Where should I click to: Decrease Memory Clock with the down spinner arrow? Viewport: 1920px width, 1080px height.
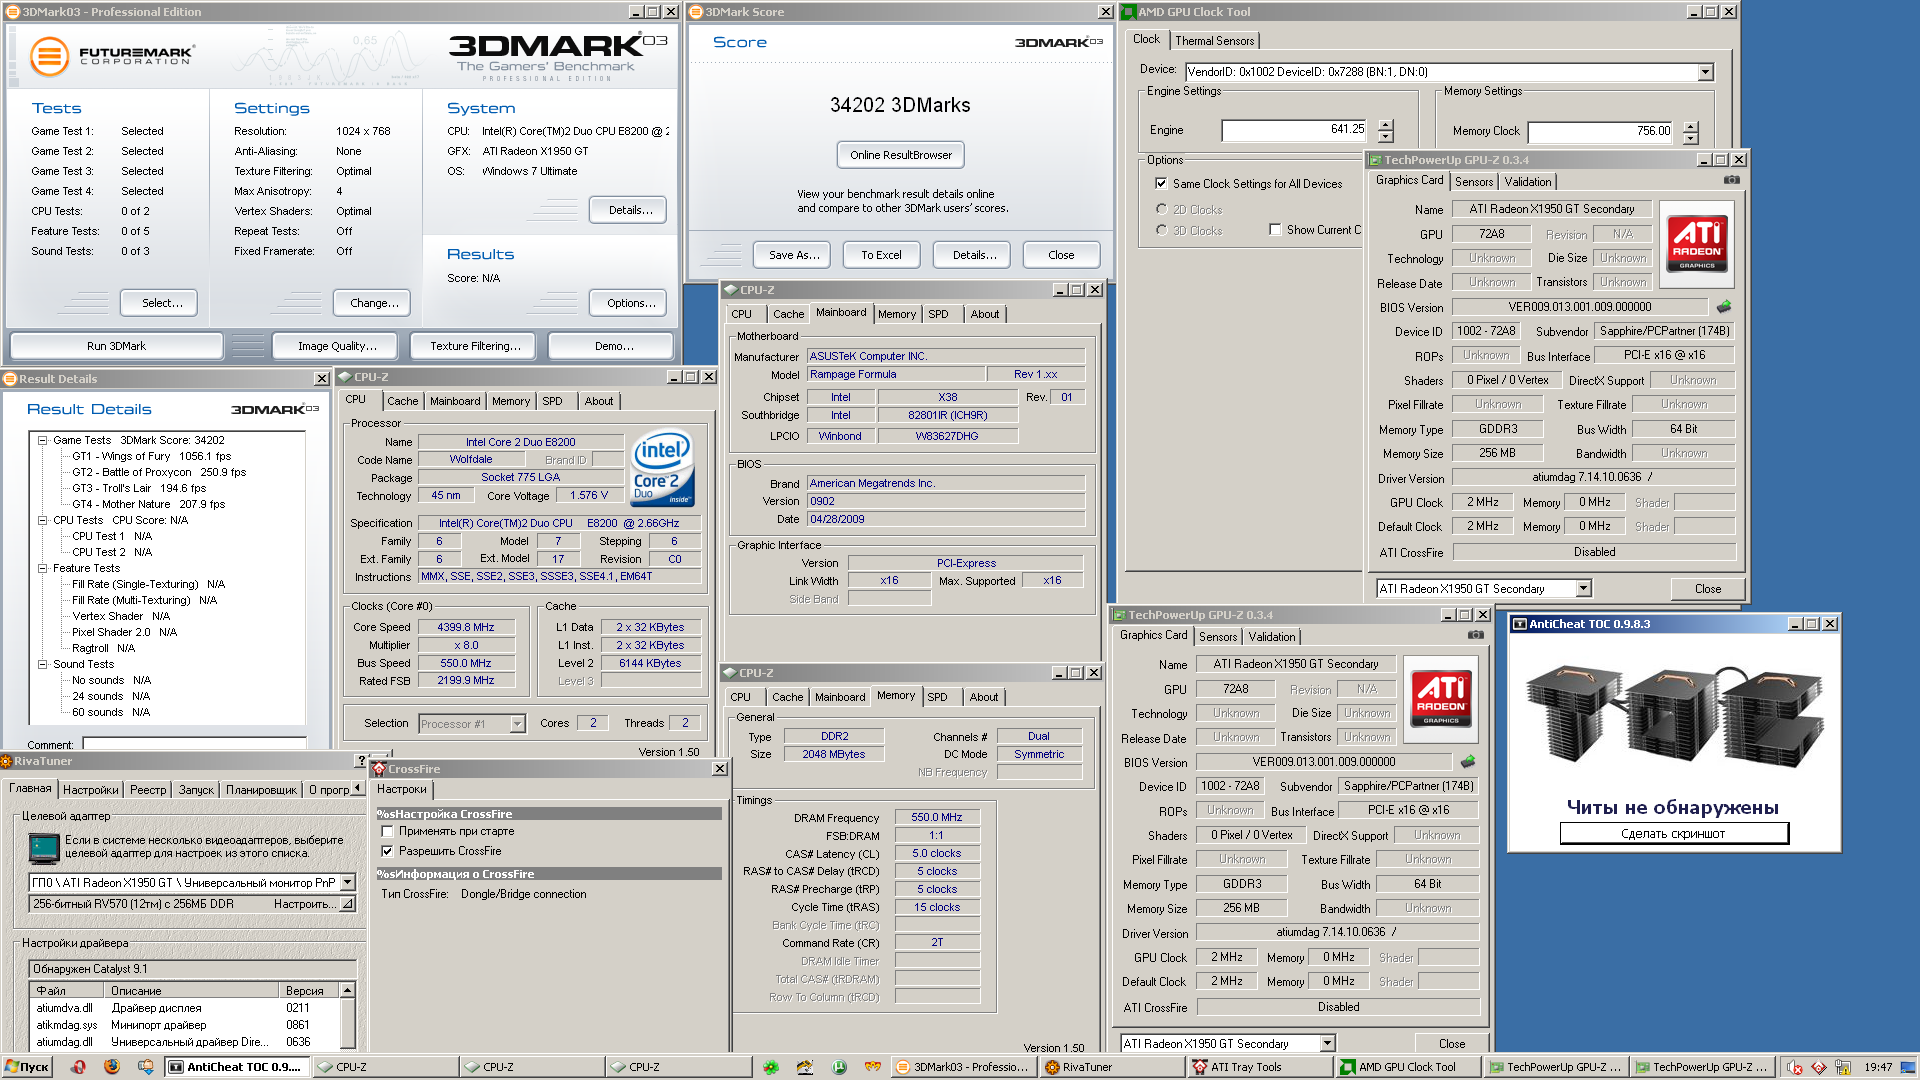(x=1690, y=138)
